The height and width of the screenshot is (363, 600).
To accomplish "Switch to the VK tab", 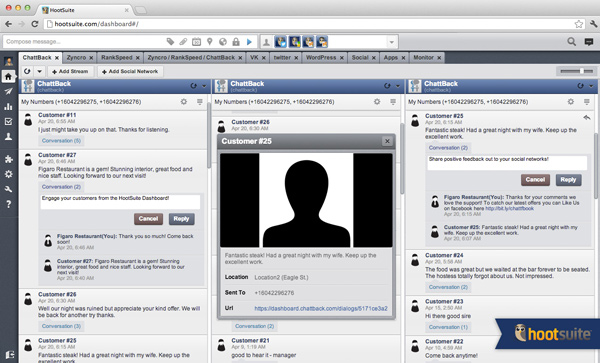I will point(254,57).
